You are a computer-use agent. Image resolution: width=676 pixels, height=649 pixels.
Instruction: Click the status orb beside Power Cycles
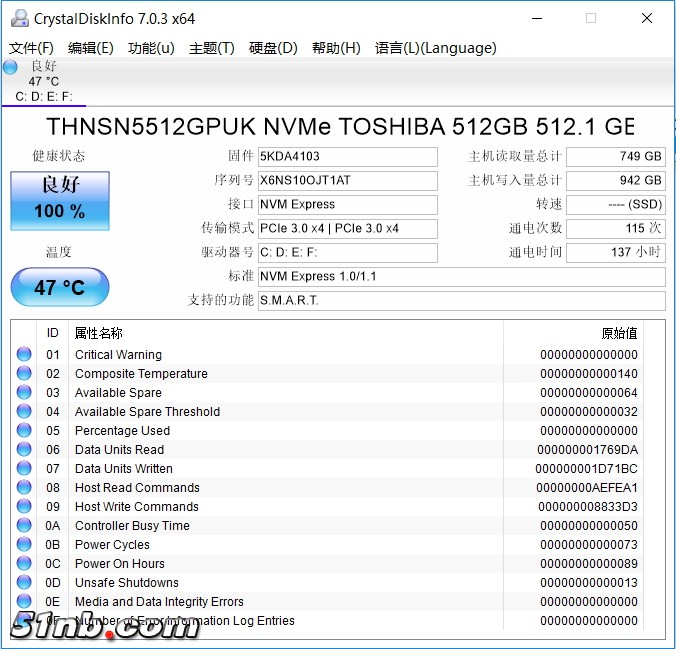(x=24, y=544)
